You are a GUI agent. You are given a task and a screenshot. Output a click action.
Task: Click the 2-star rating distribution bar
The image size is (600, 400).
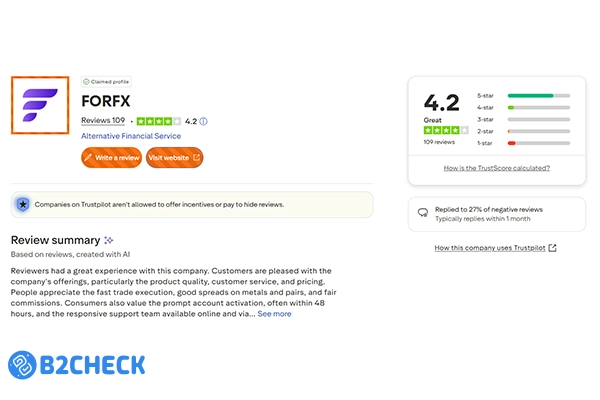point(538,131)
